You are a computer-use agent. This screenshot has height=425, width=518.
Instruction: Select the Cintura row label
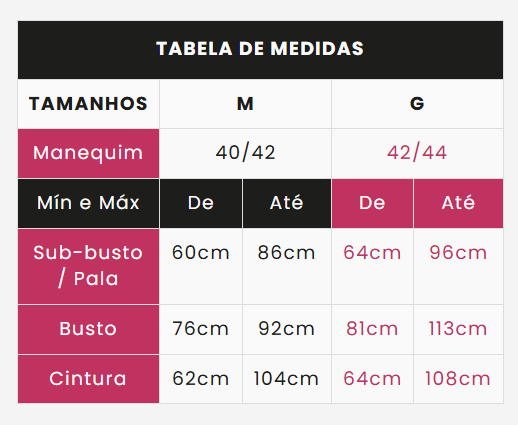click(x=88, y=379)
